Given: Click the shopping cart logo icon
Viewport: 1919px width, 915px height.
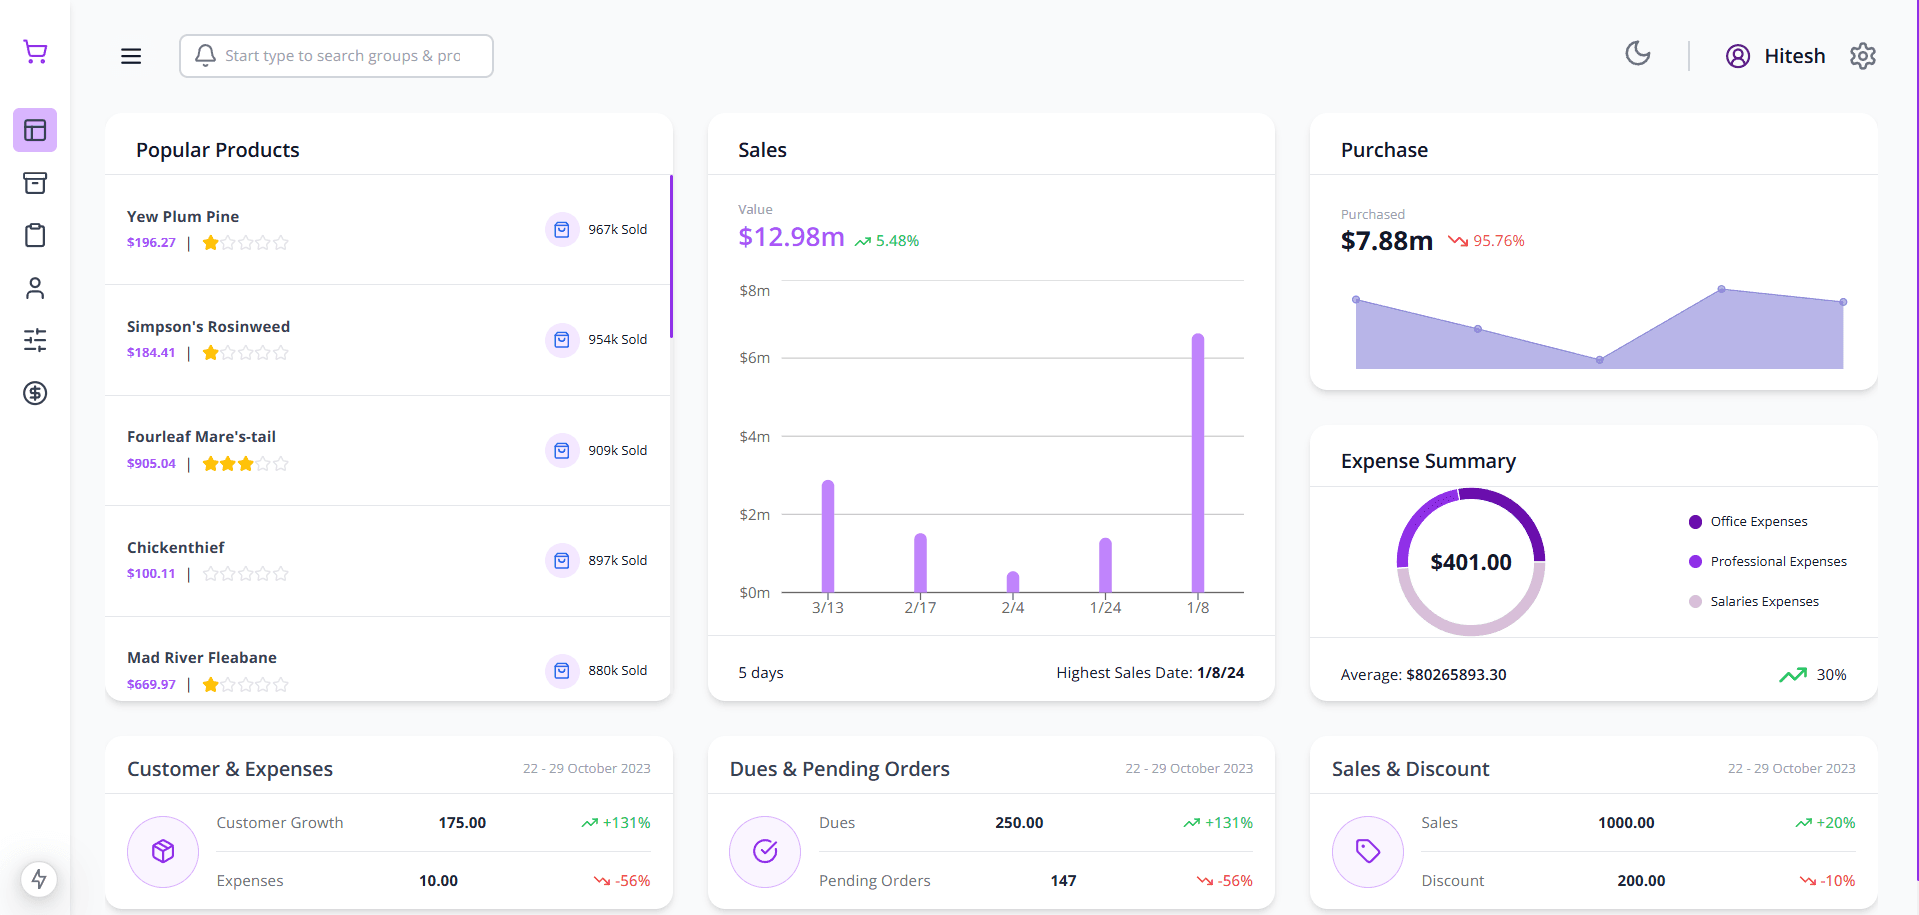Looking at the screenshot, I should 35,52.
